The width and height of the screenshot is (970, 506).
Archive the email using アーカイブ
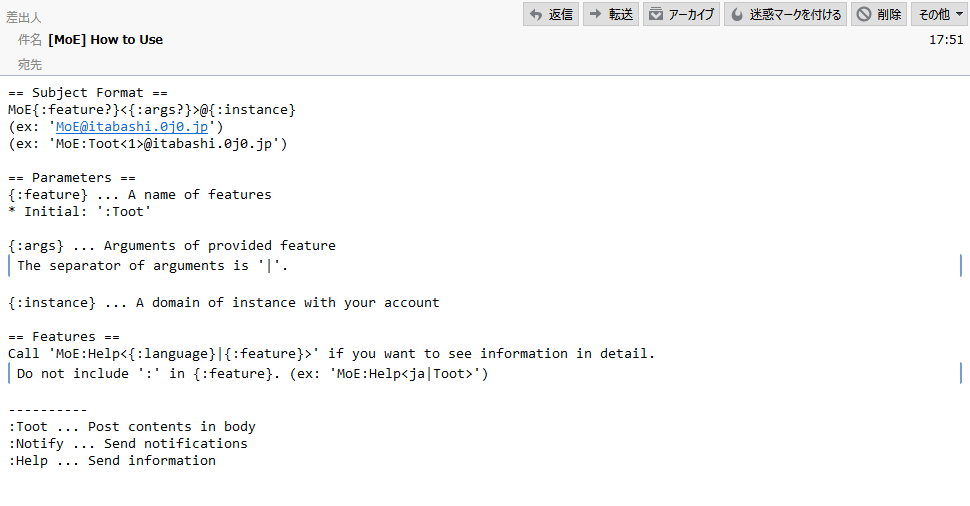click(x=681, y=14)
